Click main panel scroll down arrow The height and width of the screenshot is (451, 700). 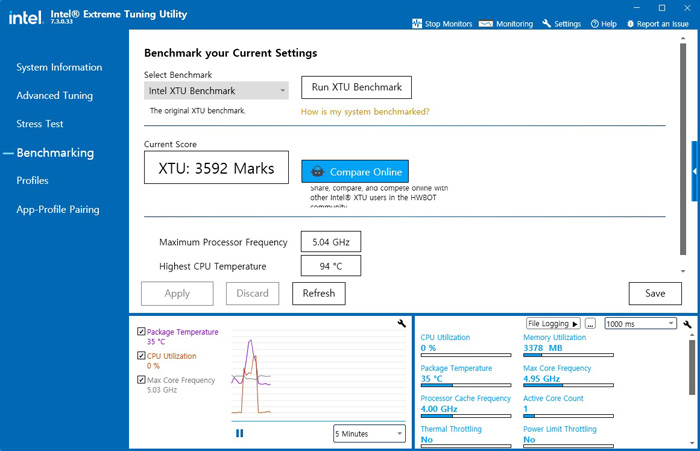coord(683,271)
